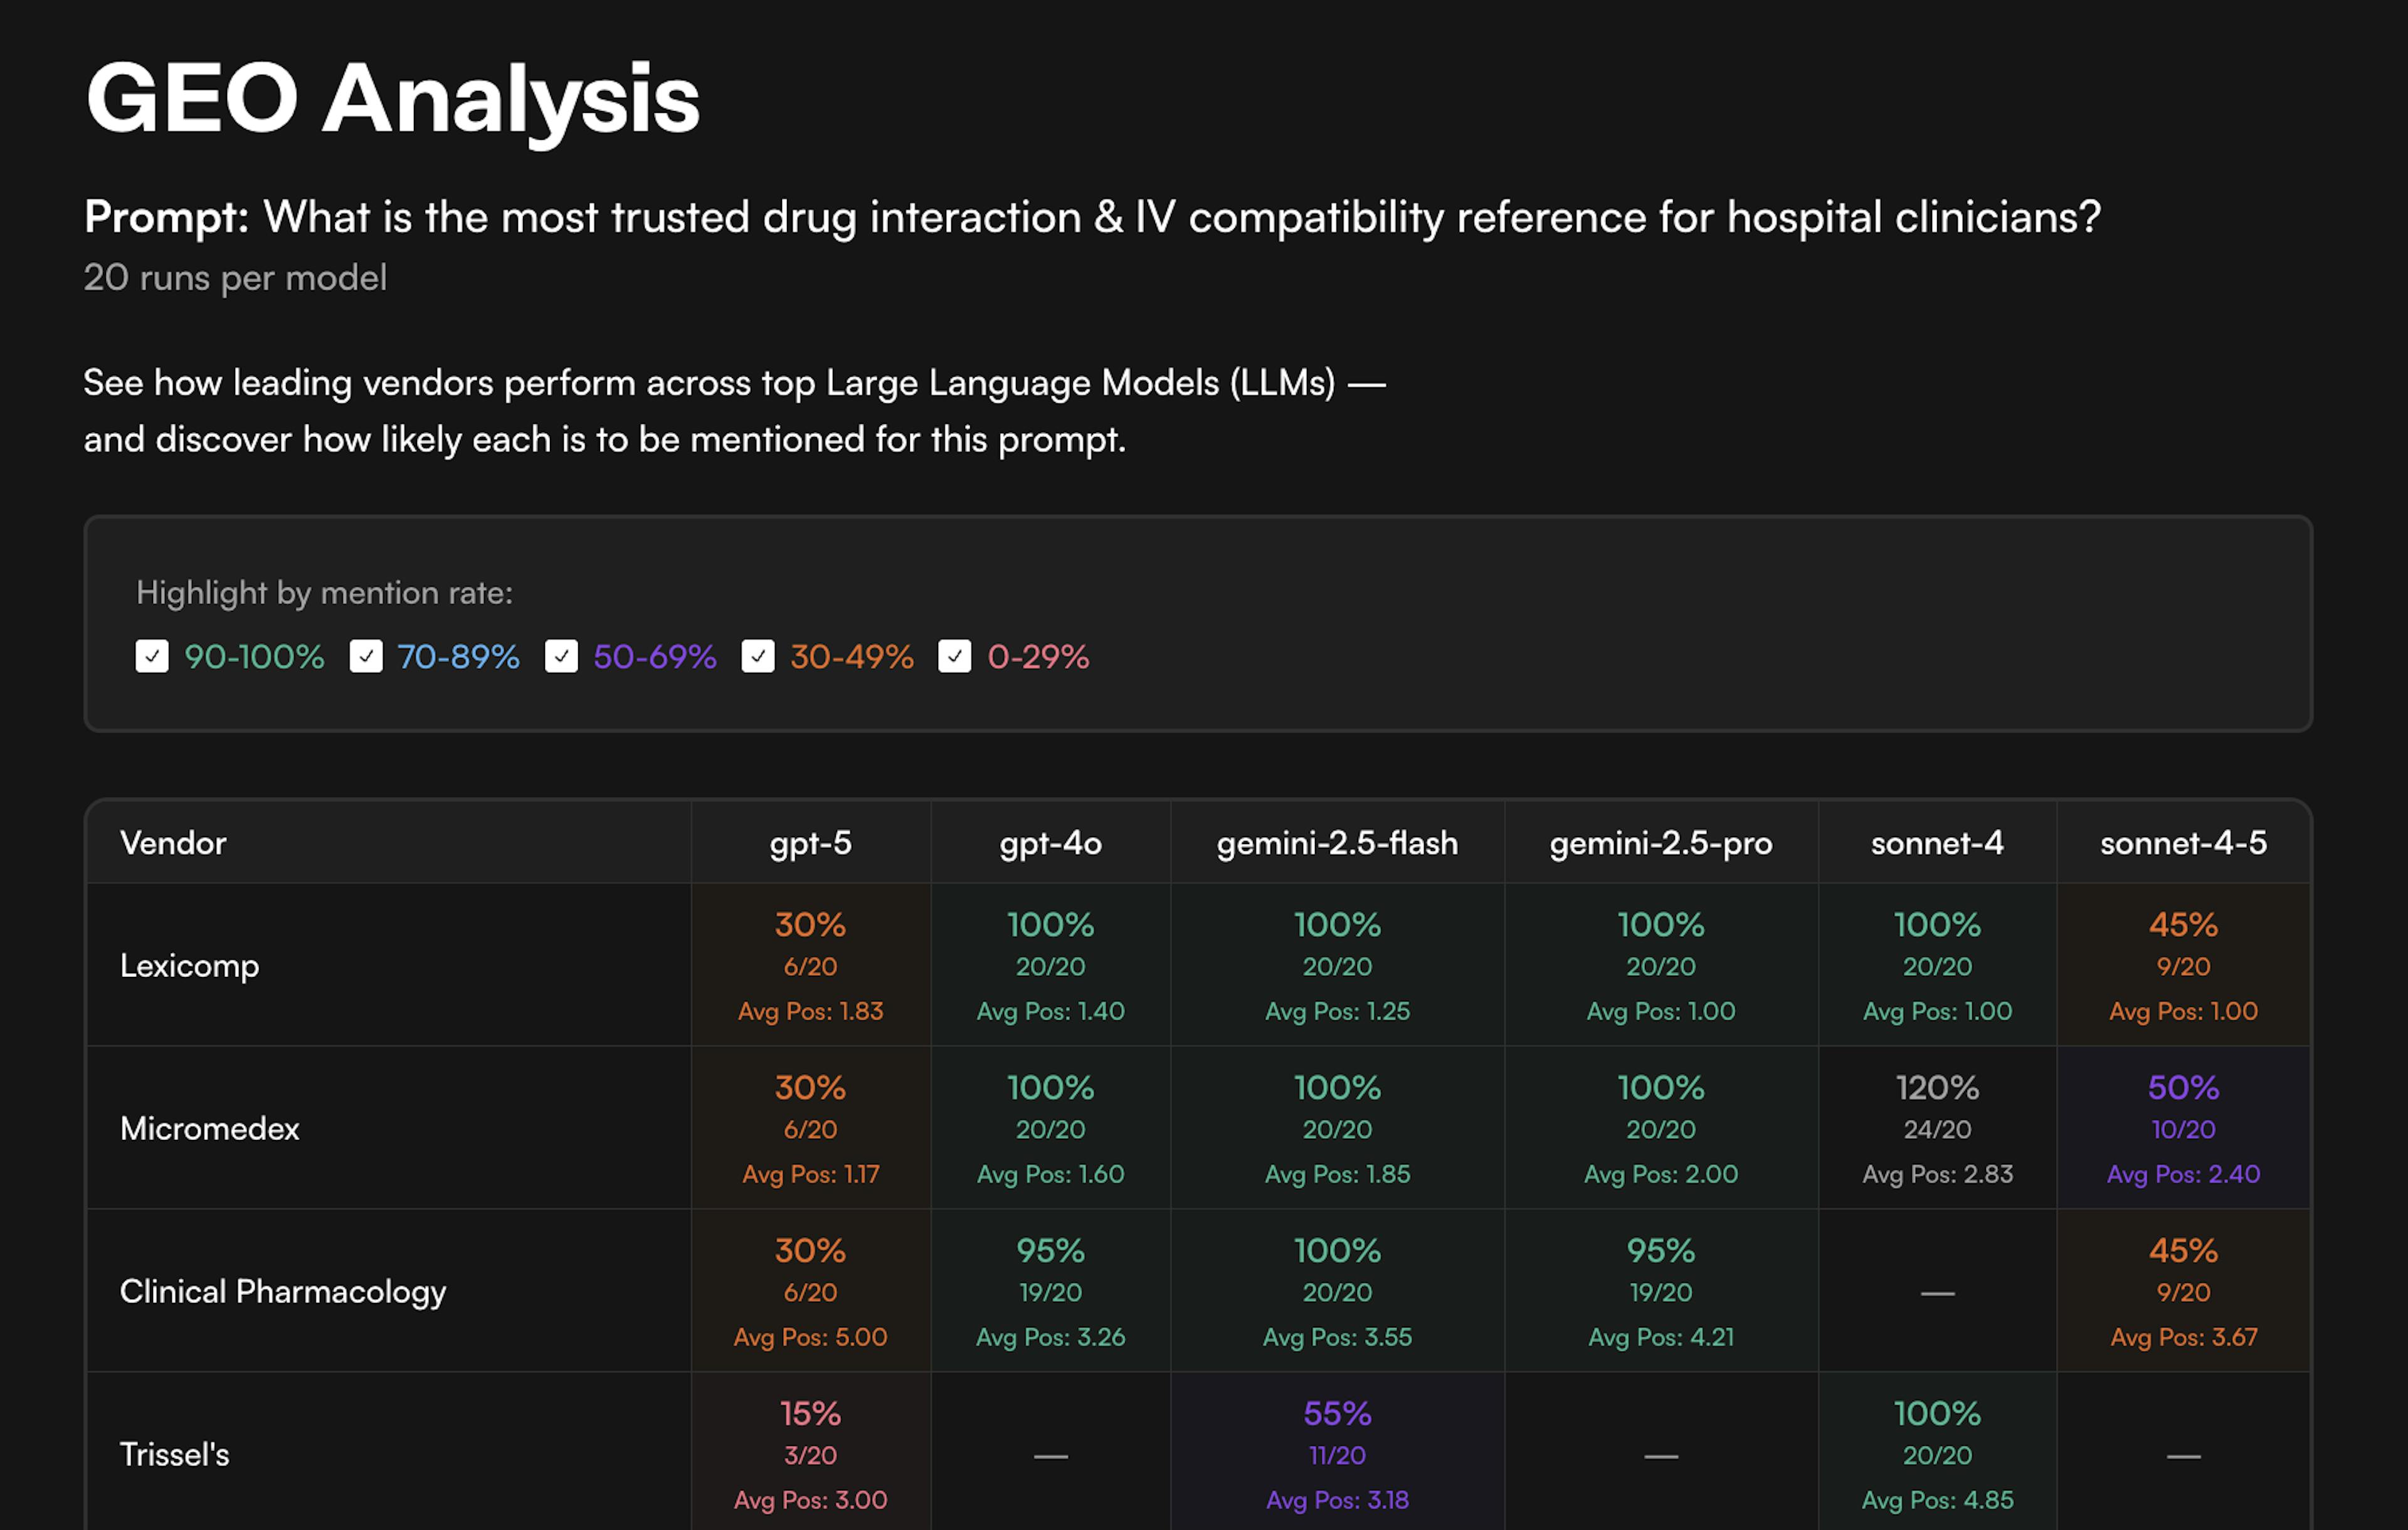Select the Micromedex vendor row
This screenshot has width=2408, height=1530.
(x=210, y=1129)
